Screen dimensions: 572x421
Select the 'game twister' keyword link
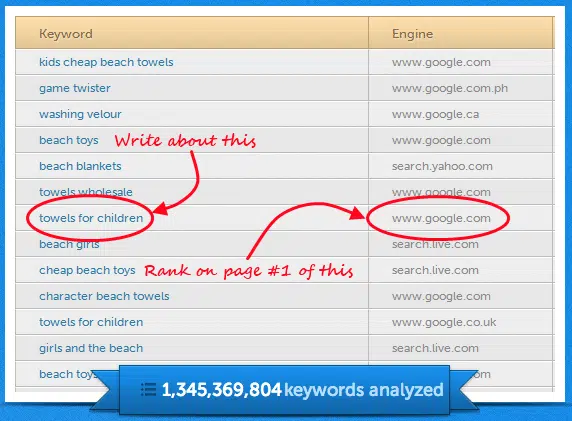tap(75, 88)
